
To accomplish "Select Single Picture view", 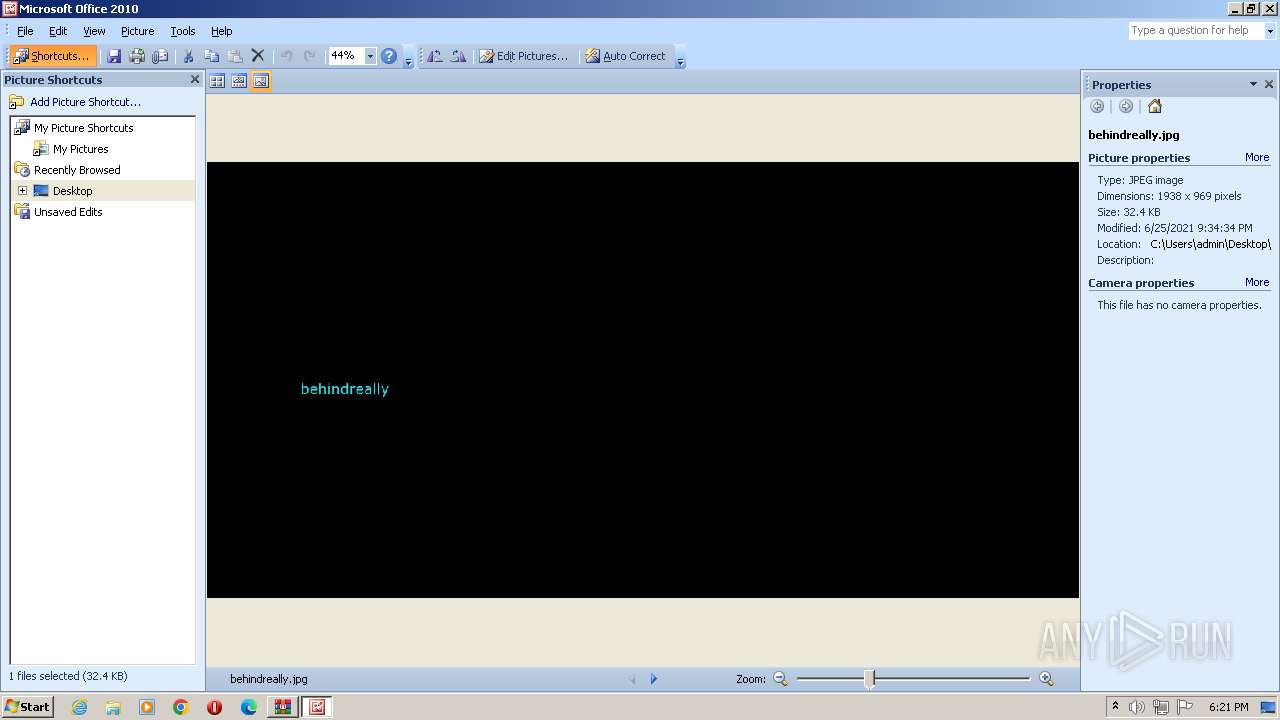I will click(x=261, y=81).
